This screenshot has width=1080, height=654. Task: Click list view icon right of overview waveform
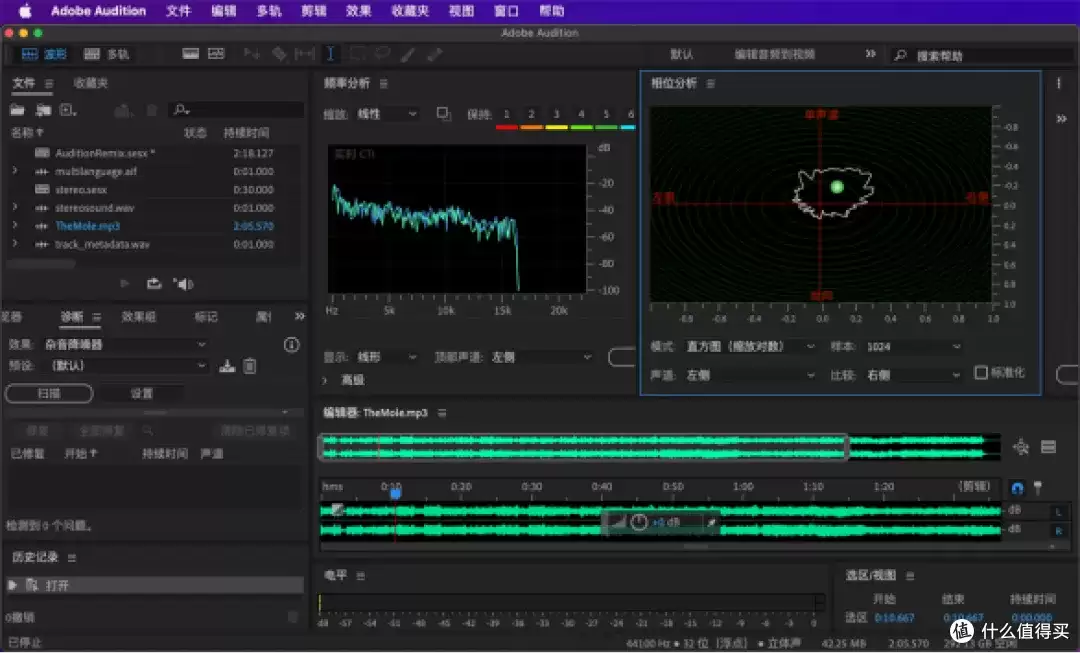click(1048, 447)
